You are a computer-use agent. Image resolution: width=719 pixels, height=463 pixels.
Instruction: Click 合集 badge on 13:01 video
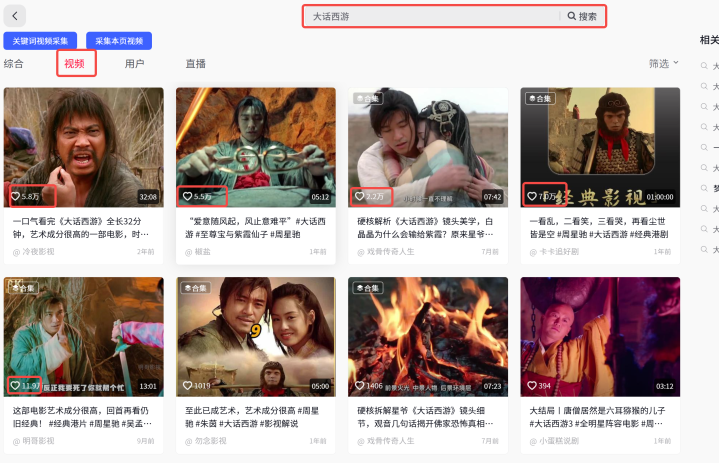[x=23, y=288]
